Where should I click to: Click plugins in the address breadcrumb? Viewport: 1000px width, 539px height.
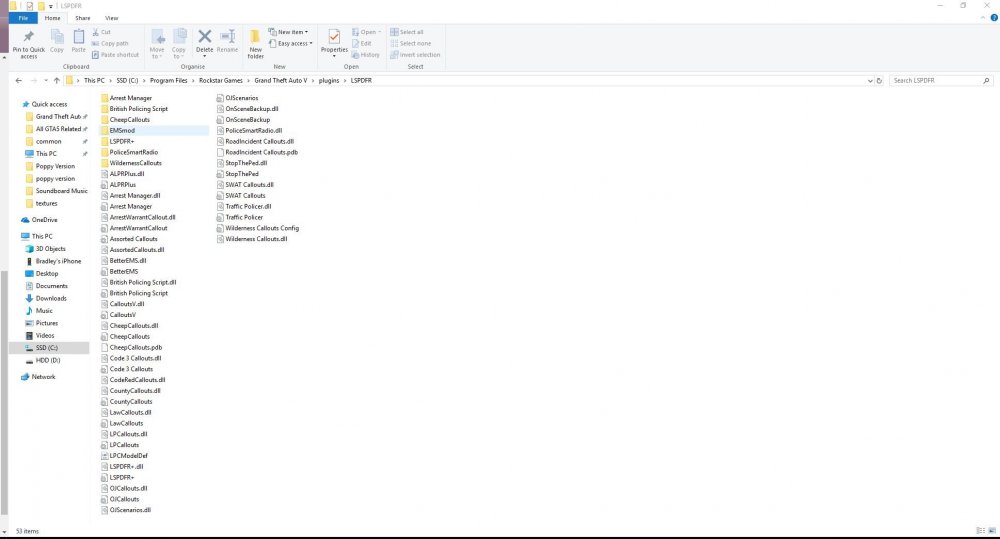[329, 80]
